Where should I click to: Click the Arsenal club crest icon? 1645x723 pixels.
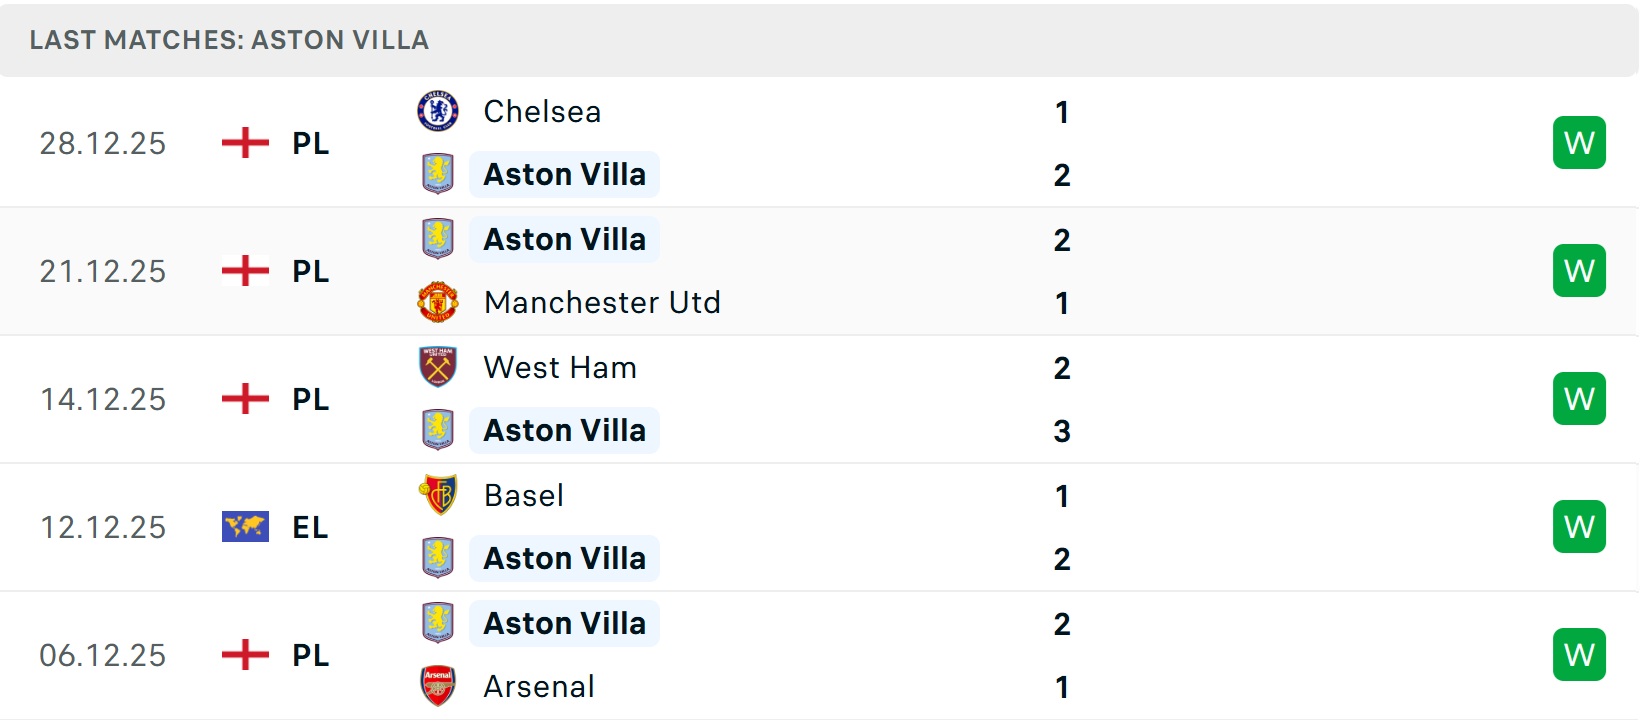coord(438,686)
